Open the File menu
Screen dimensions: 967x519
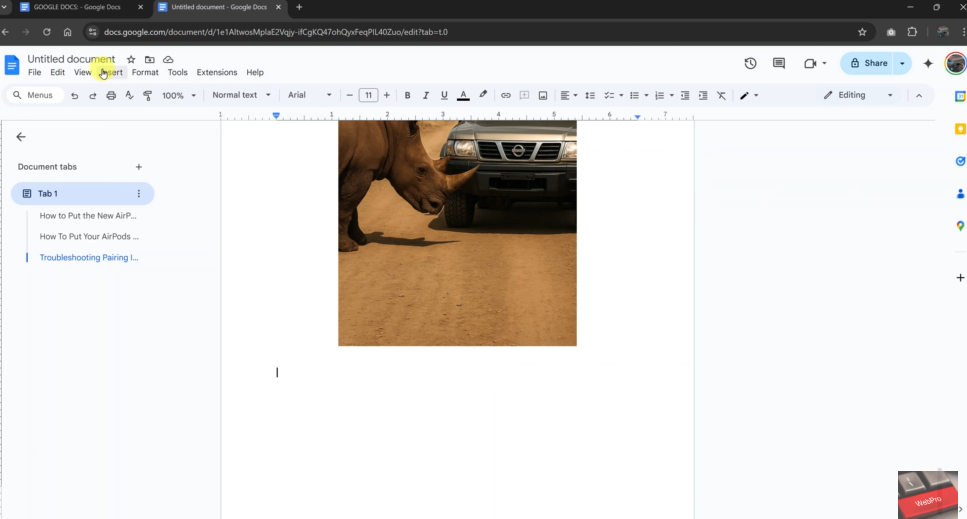click(x=35, y=72)
